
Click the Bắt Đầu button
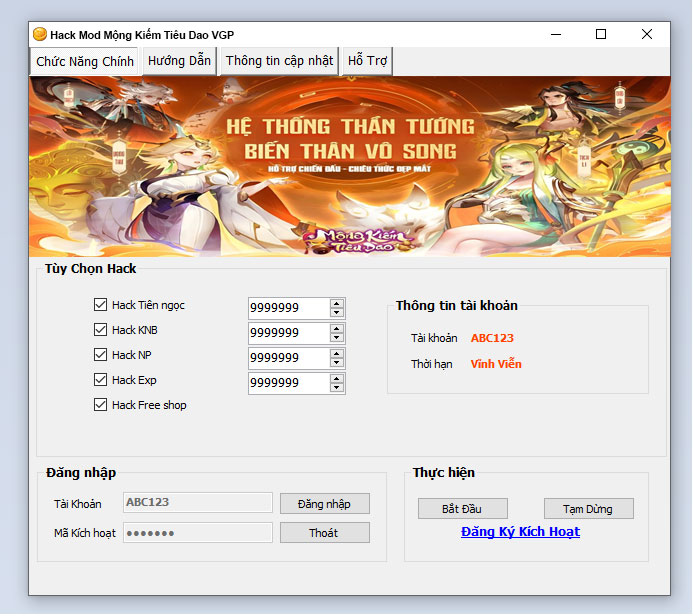(463, 509)
